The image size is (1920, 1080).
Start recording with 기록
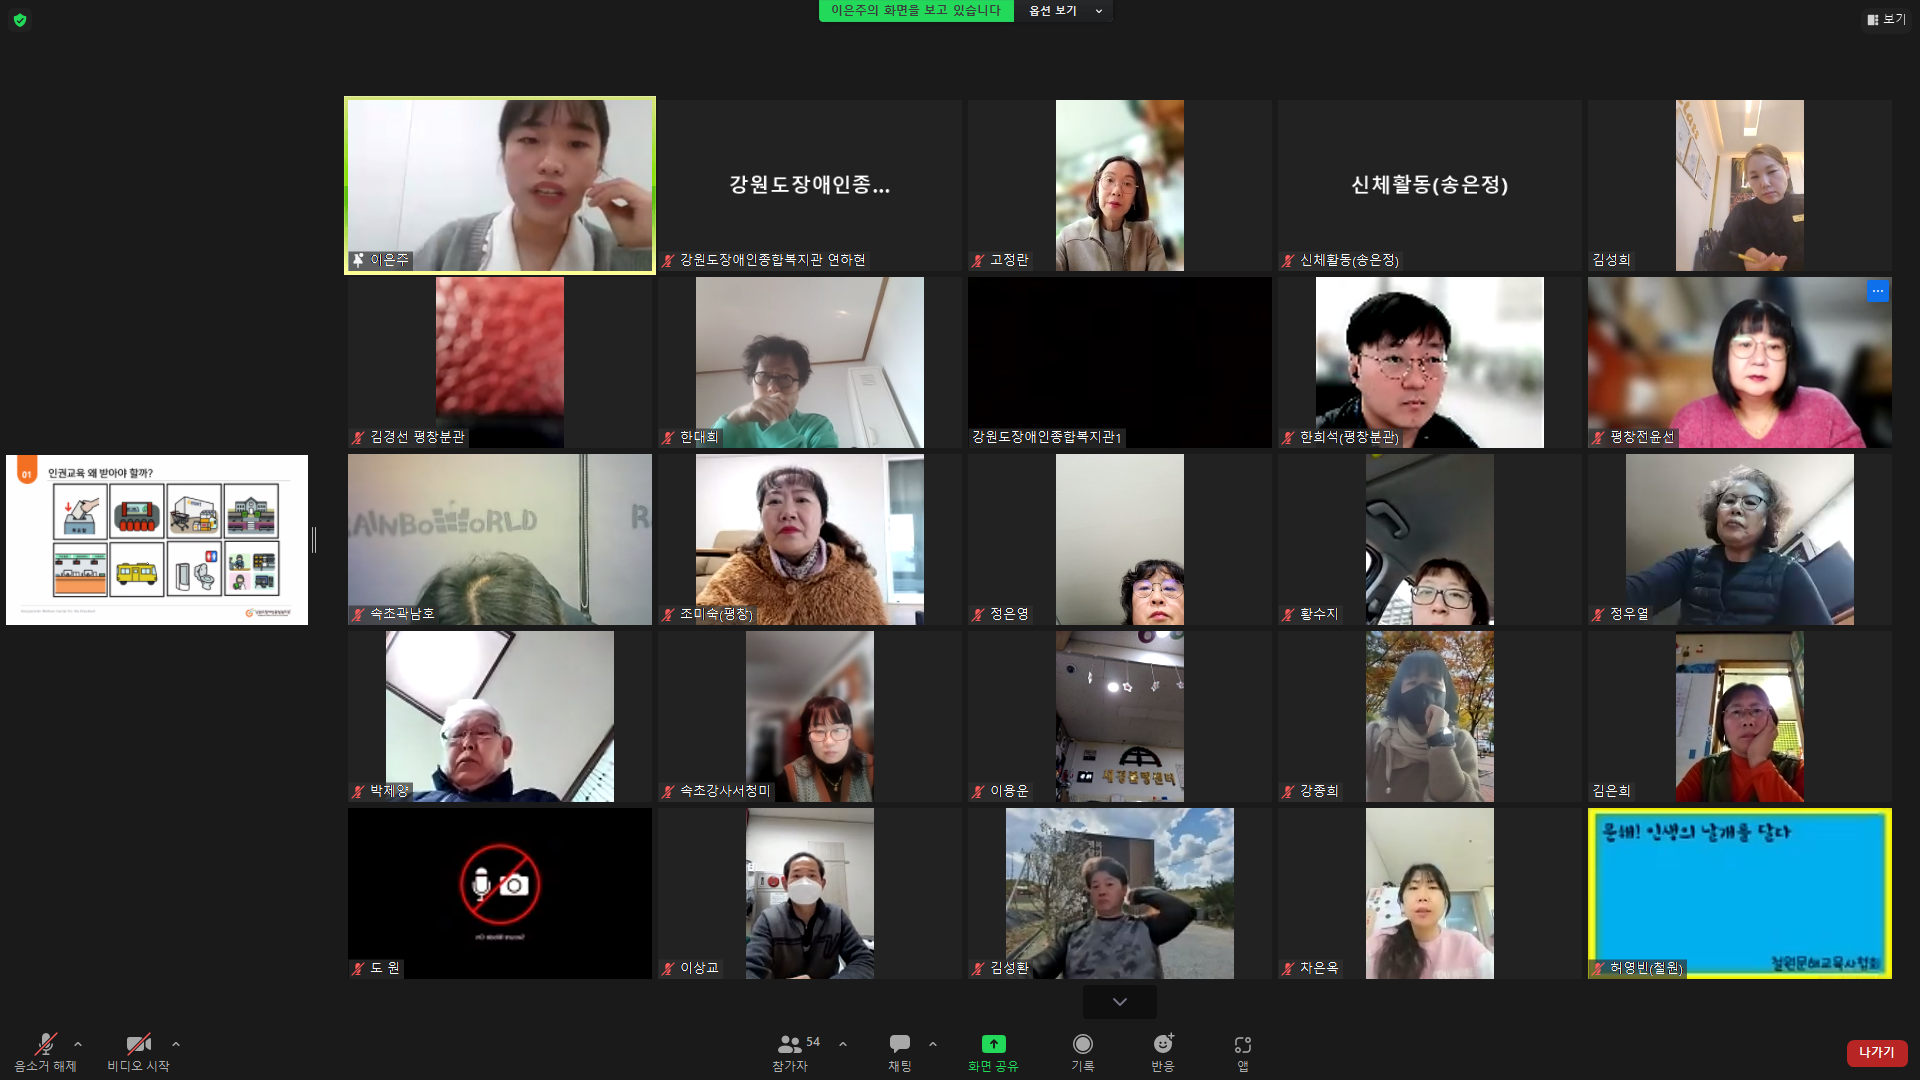click(1083, 1052)
